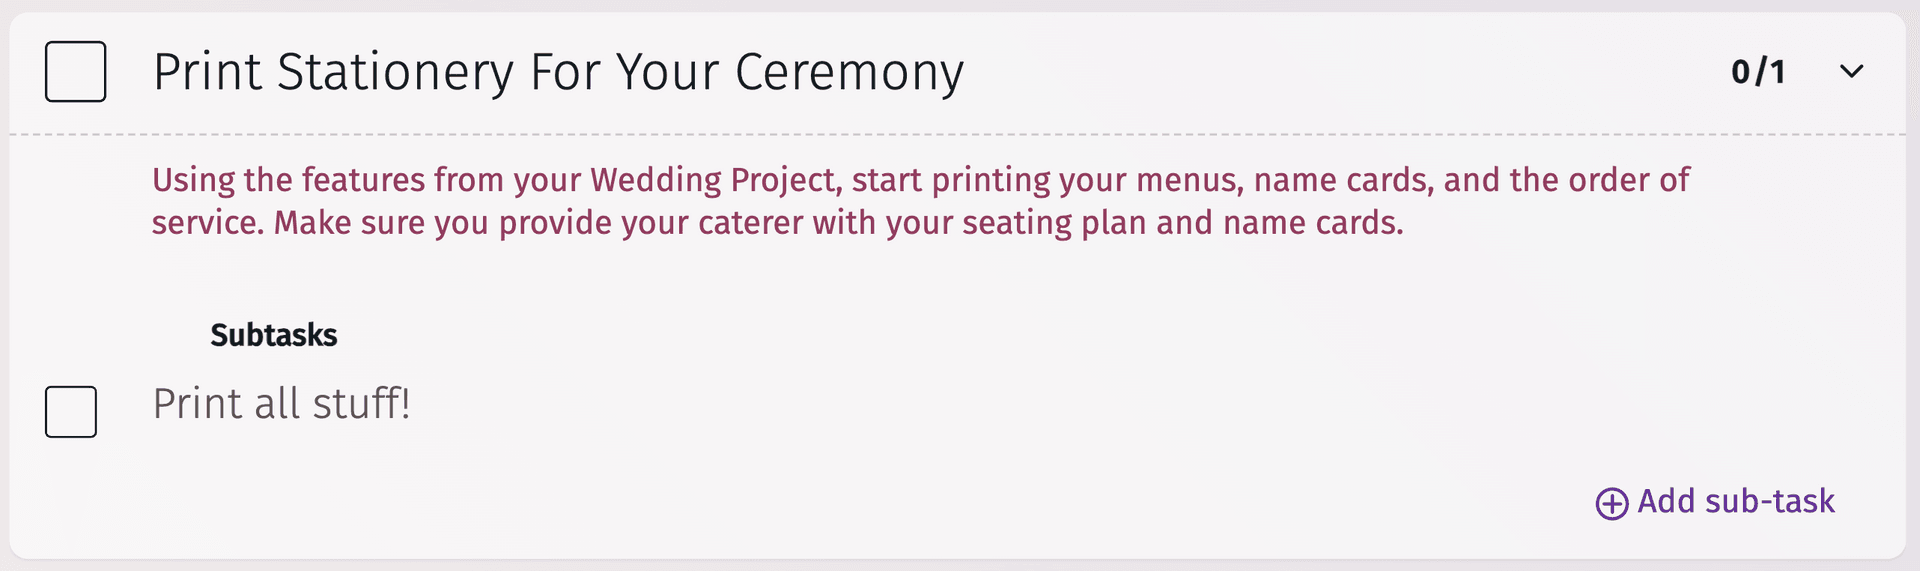Select the Print Stationery For Your Ceremony title
The width and height of the screenshot is (1920, 571).
558,72
